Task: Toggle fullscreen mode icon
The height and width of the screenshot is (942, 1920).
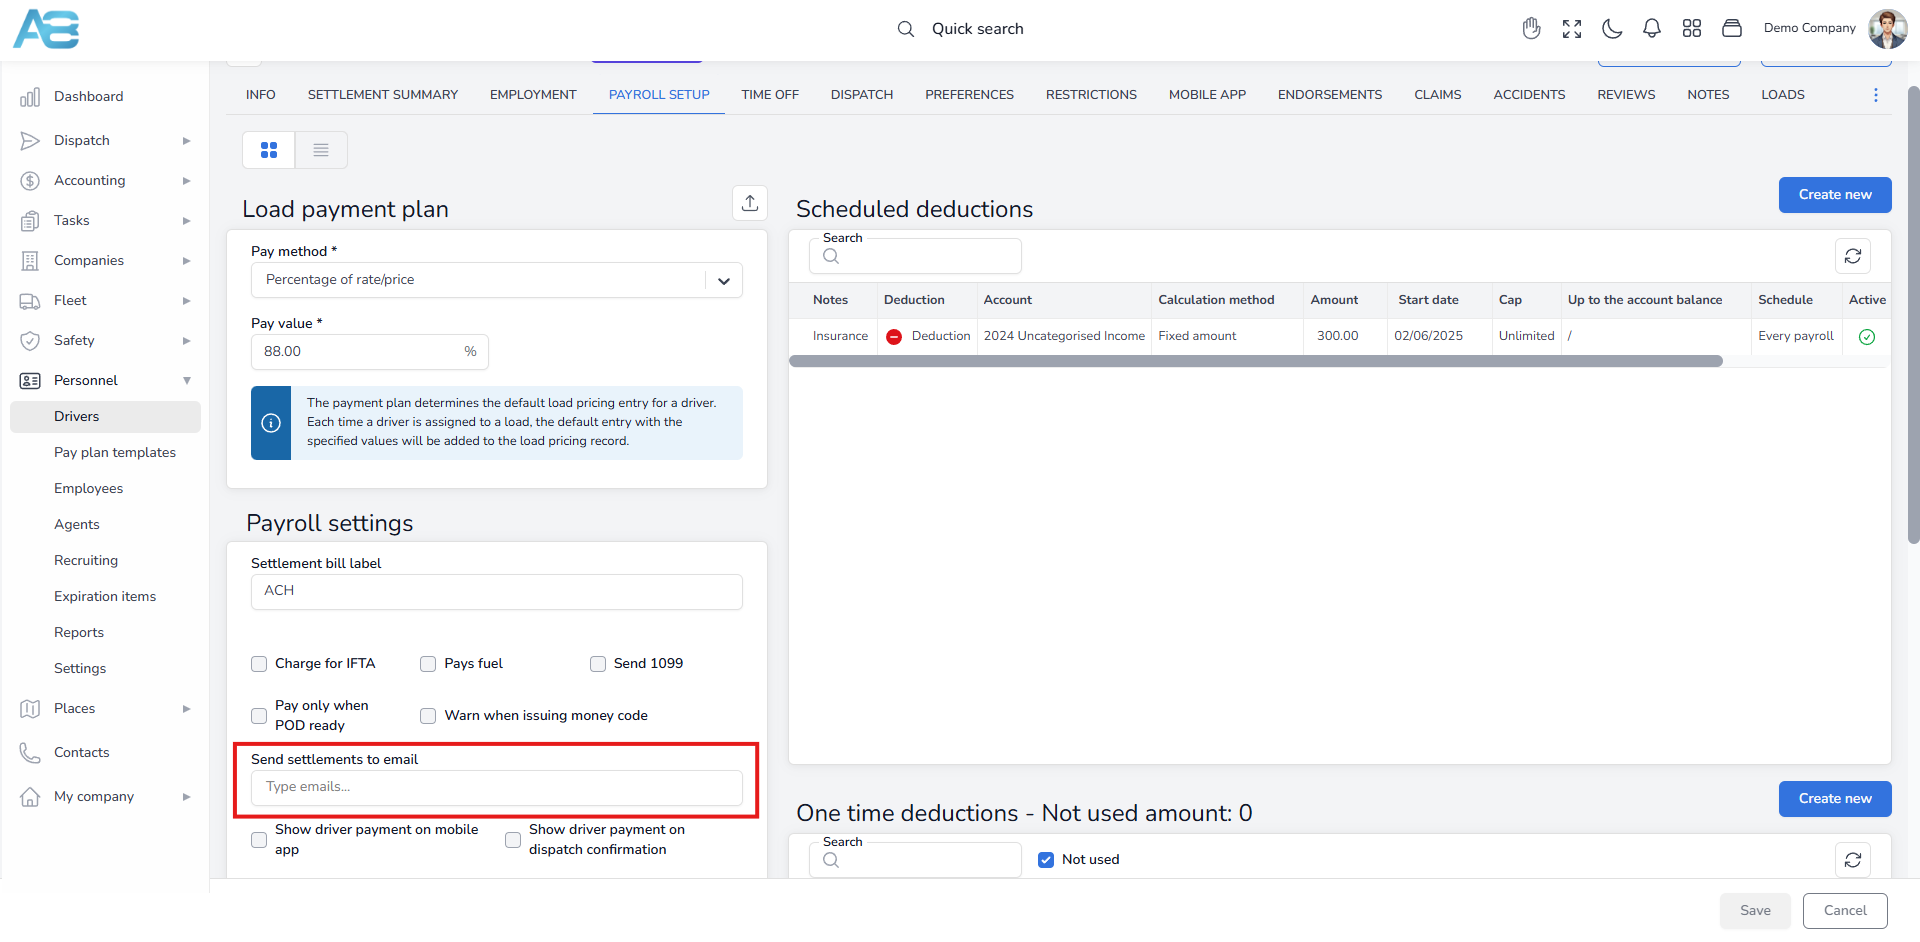Action: coord(1572,29)
